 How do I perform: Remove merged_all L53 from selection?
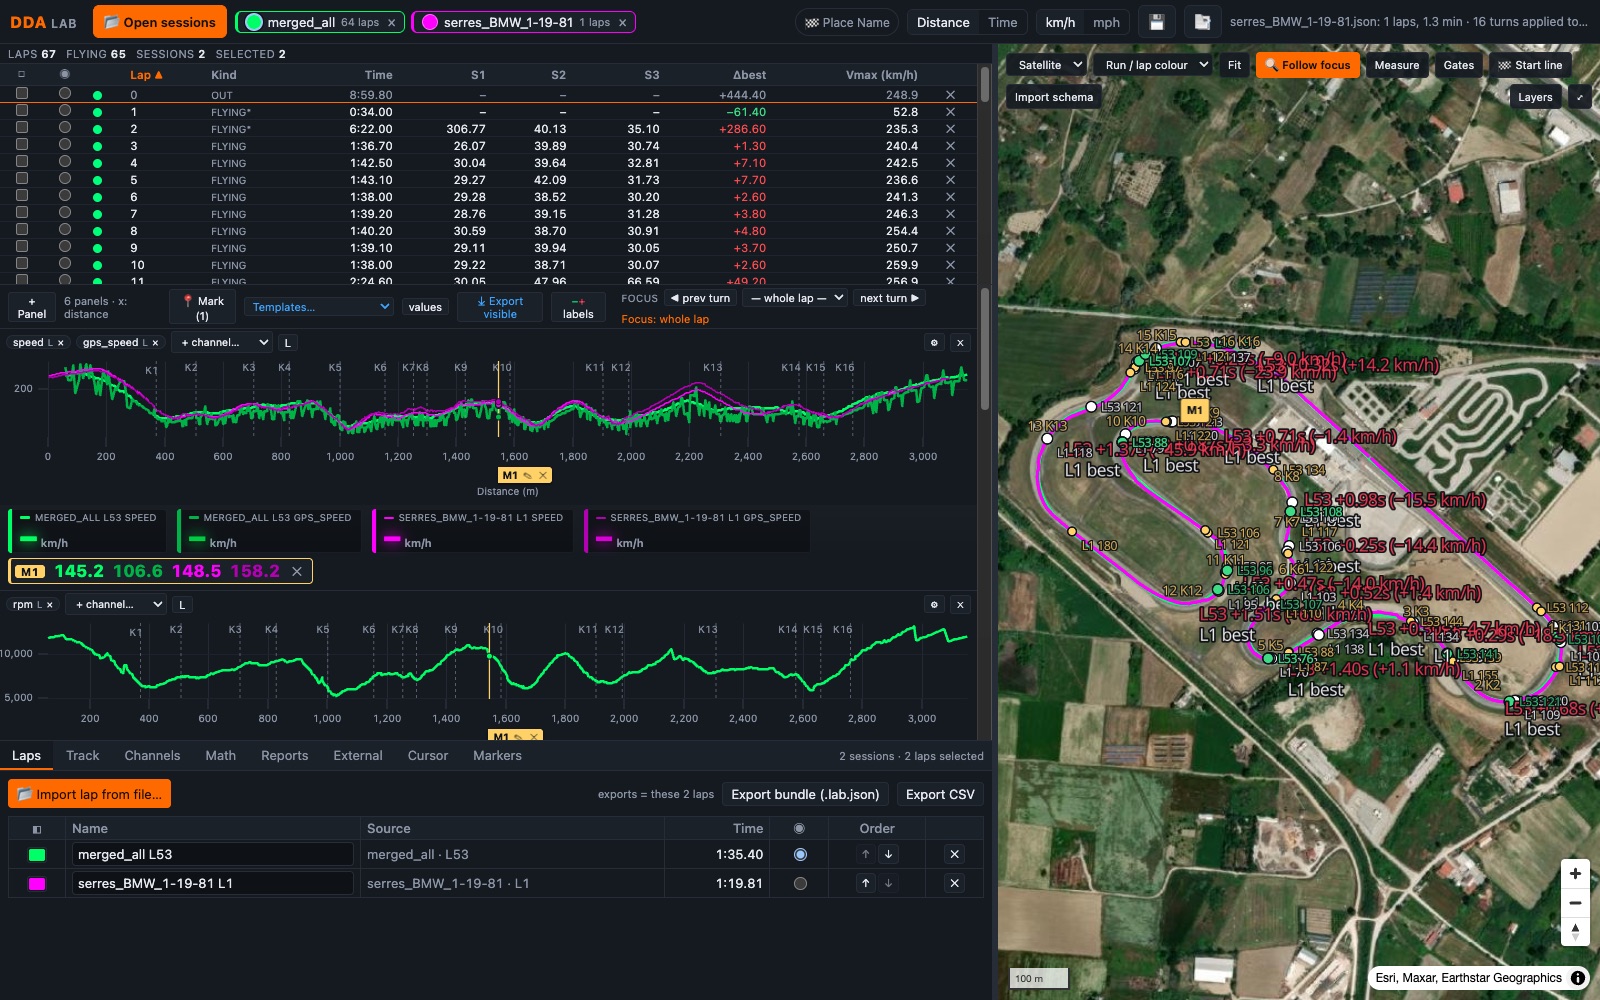coord(954,854)
